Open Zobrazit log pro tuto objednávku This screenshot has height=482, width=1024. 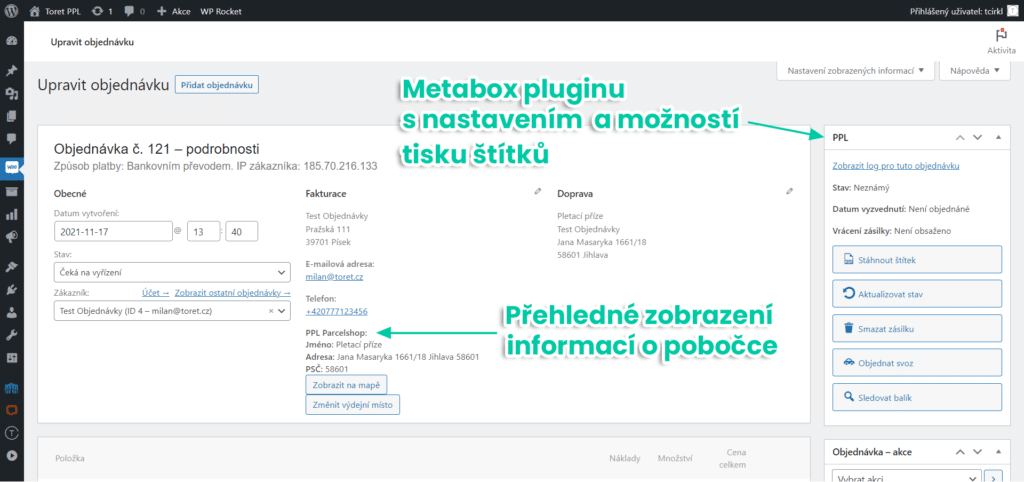(896, 166)
